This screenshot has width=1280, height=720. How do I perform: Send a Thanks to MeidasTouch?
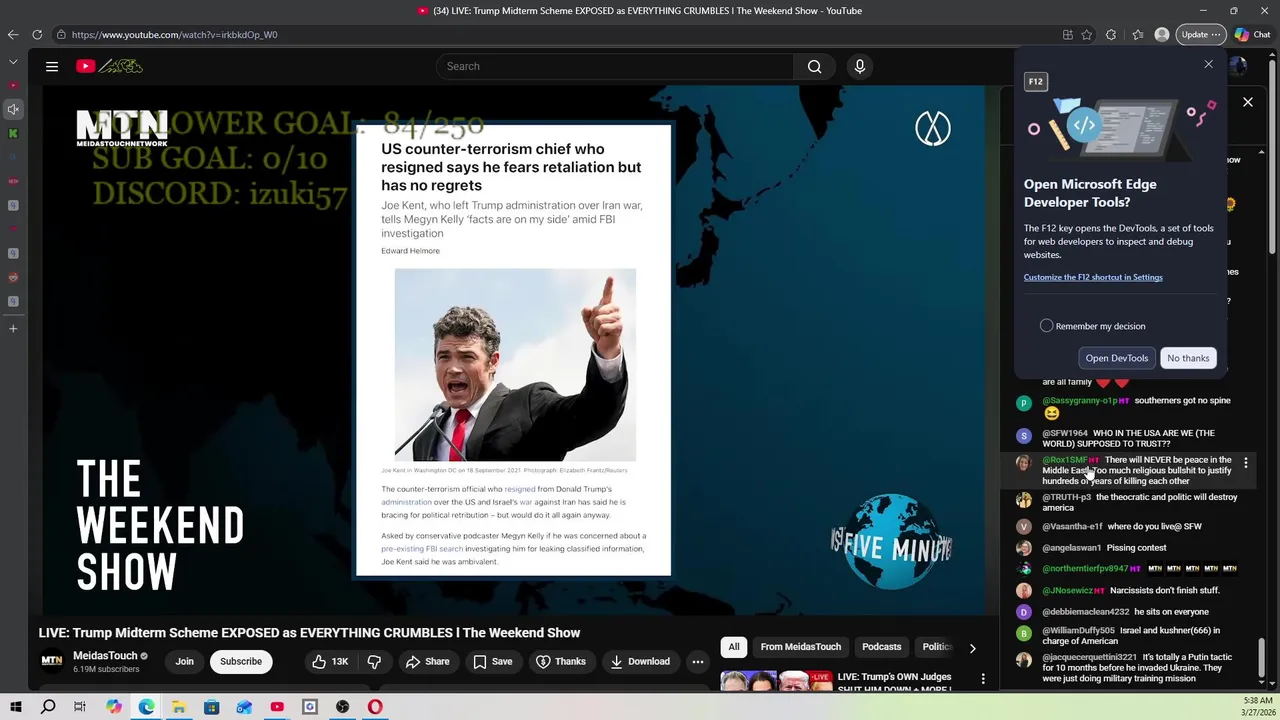point(560,661)
